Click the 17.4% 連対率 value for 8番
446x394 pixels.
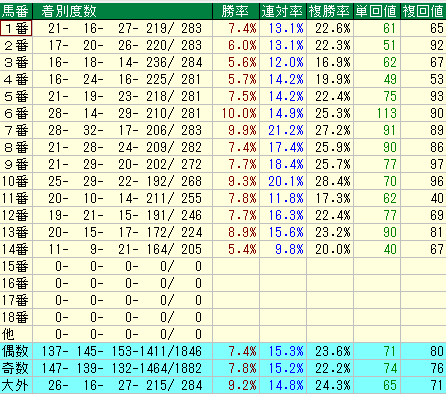pyautogui.click(x=286, y=147)
